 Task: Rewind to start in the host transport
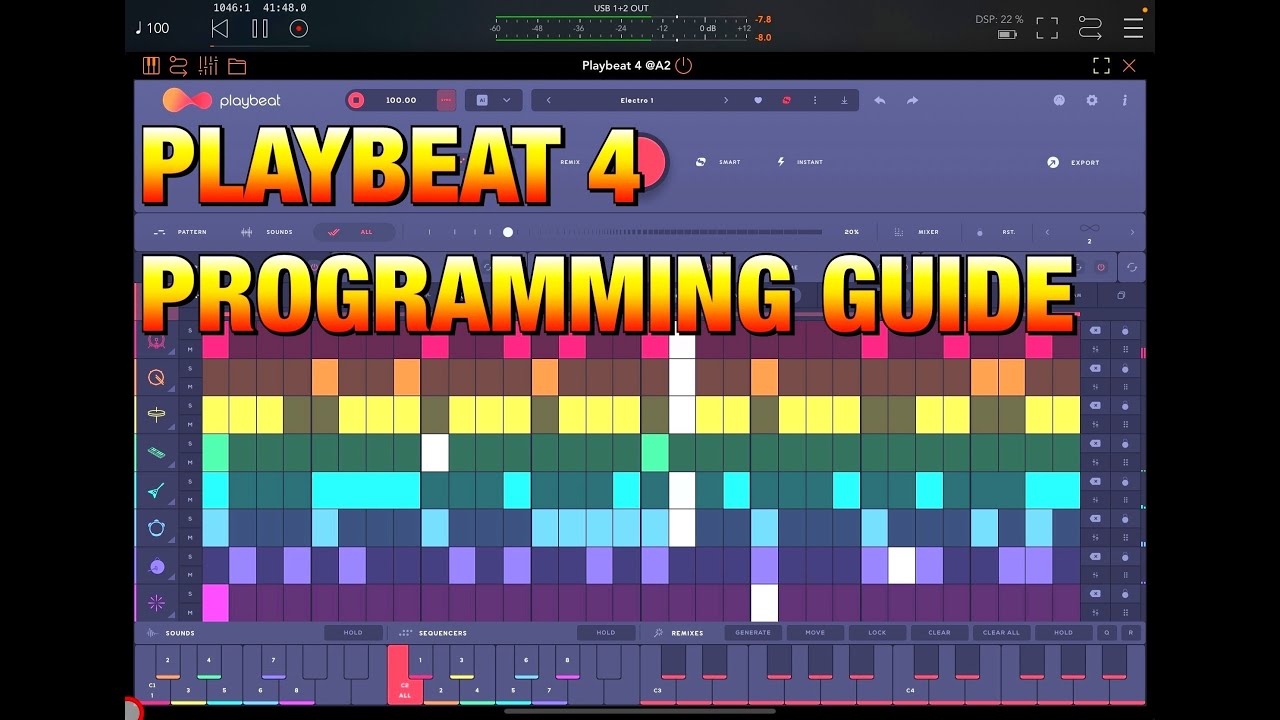pos(220,29)
